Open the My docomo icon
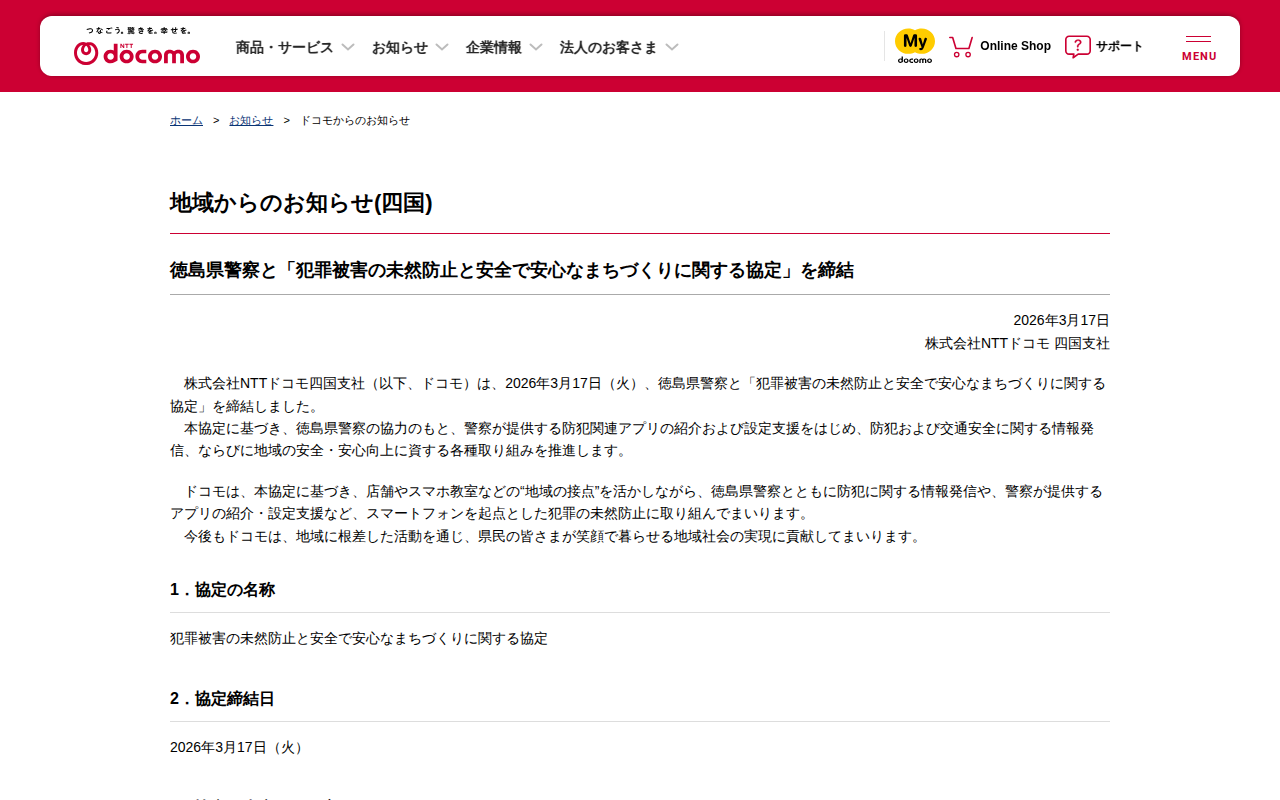Screen dimensions: 1280x800 pyautogui.click(x=915, y=46)
